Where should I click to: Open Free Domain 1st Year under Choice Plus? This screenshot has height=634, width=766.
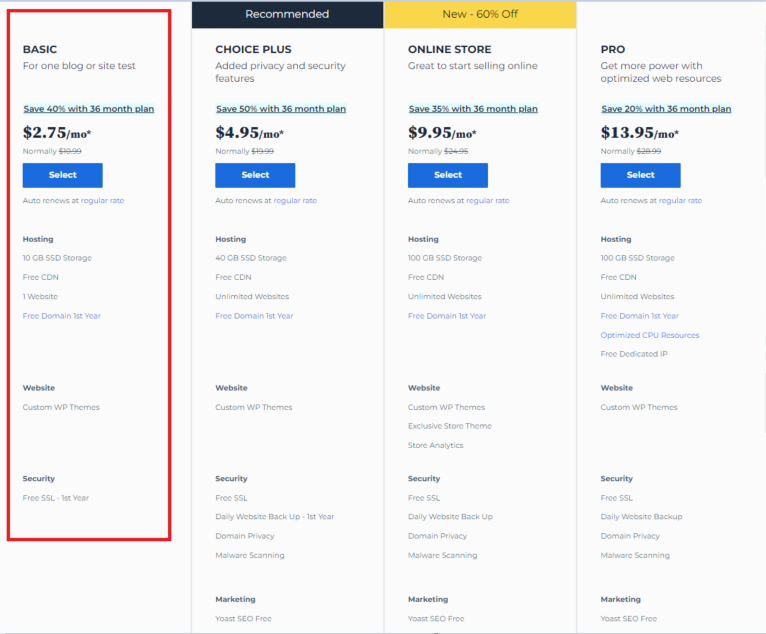254,316
